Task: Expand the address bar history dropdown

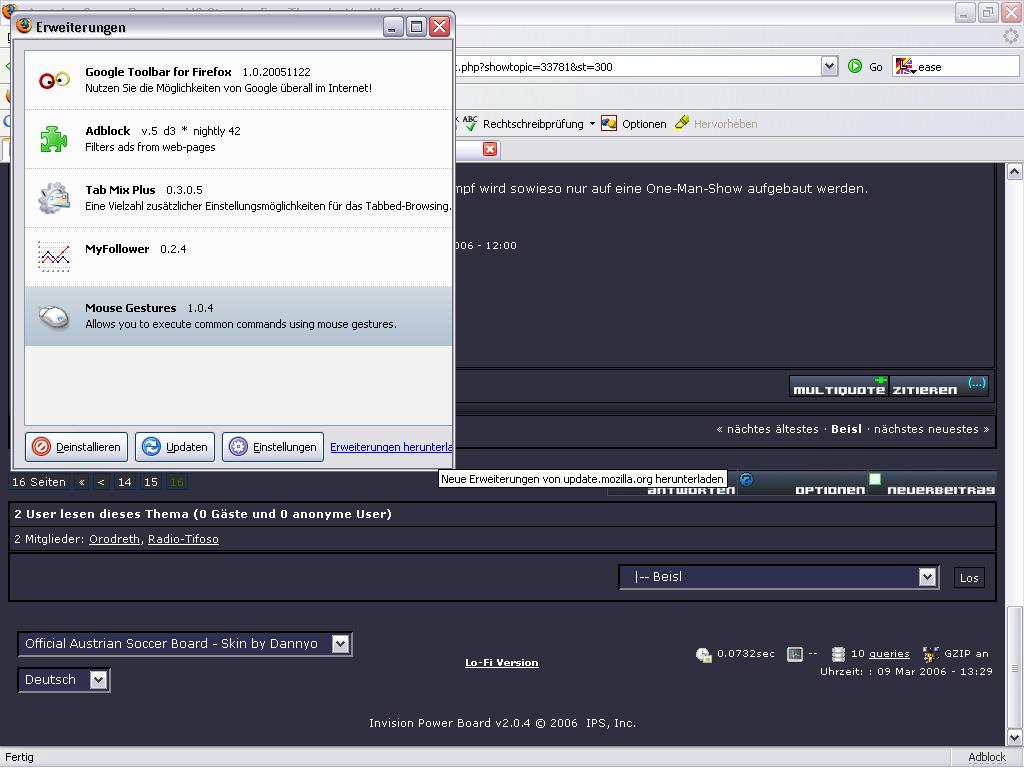Action: pyautogui.click(x=829, y=66)
